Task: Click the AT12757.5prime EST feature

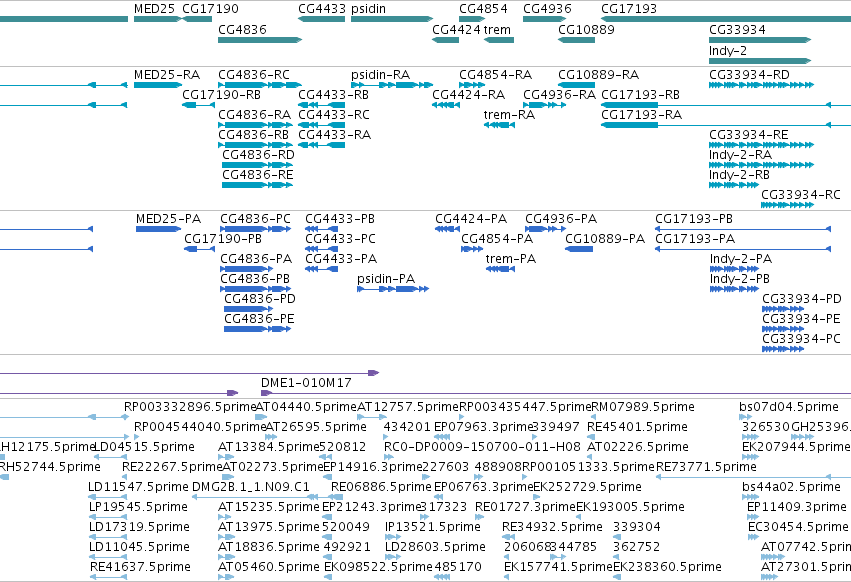Action: point(372,417)
